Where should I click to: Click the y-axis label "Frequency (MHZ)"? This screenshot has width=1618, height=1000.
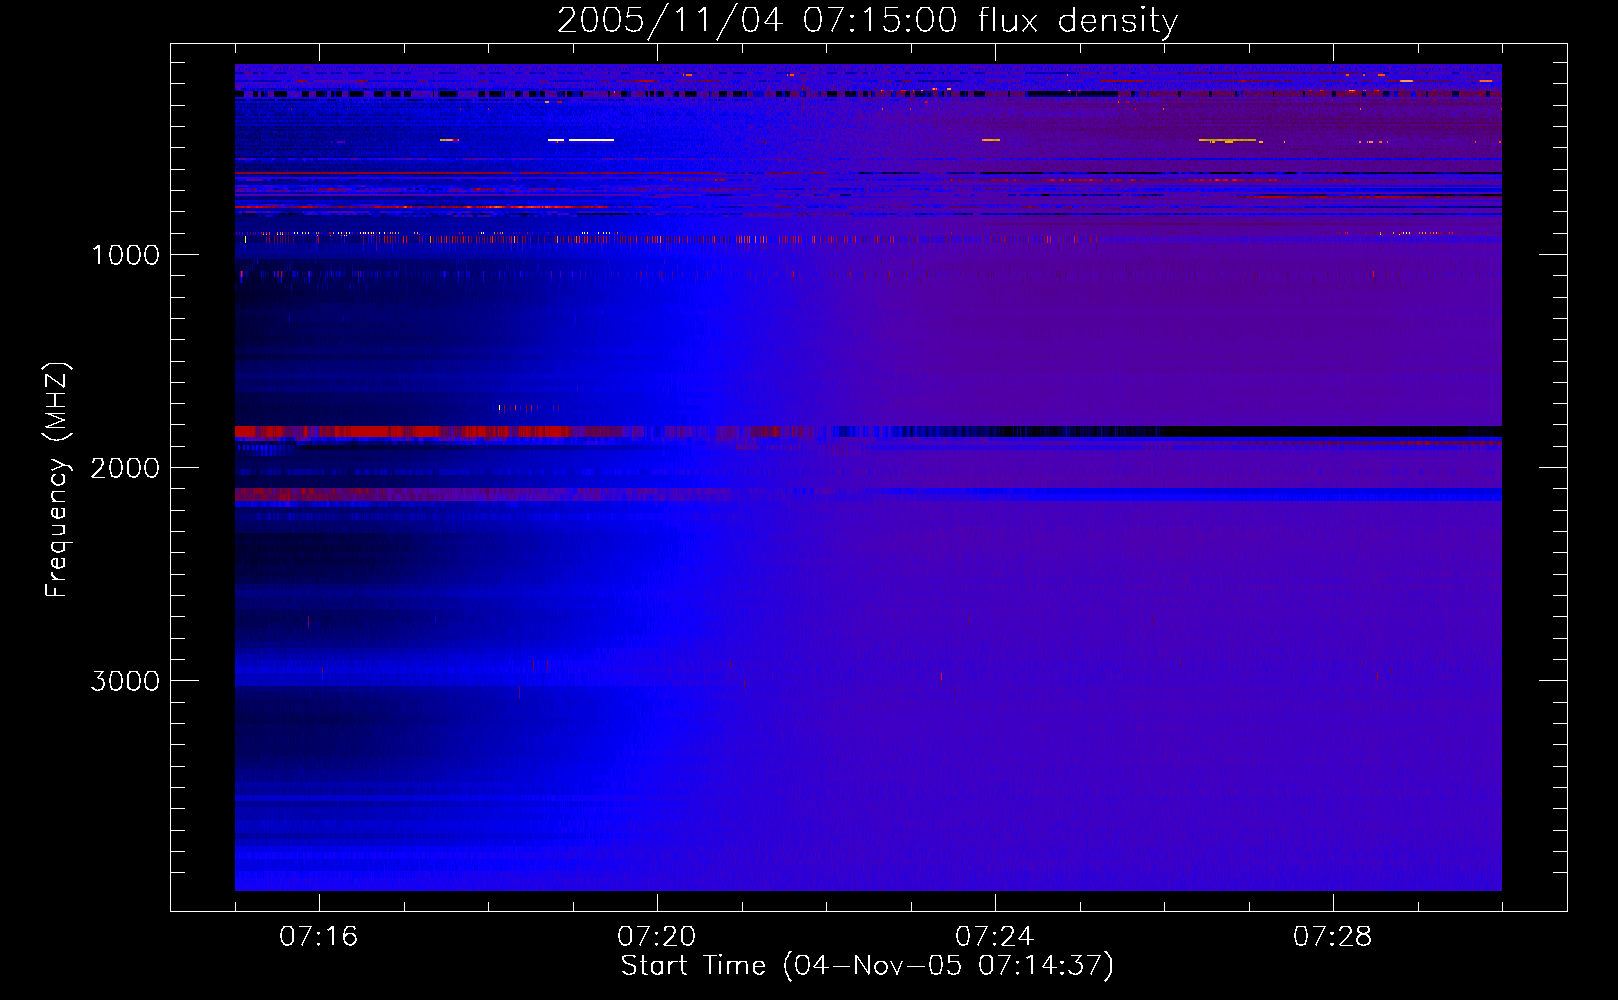tap(57, 480)
